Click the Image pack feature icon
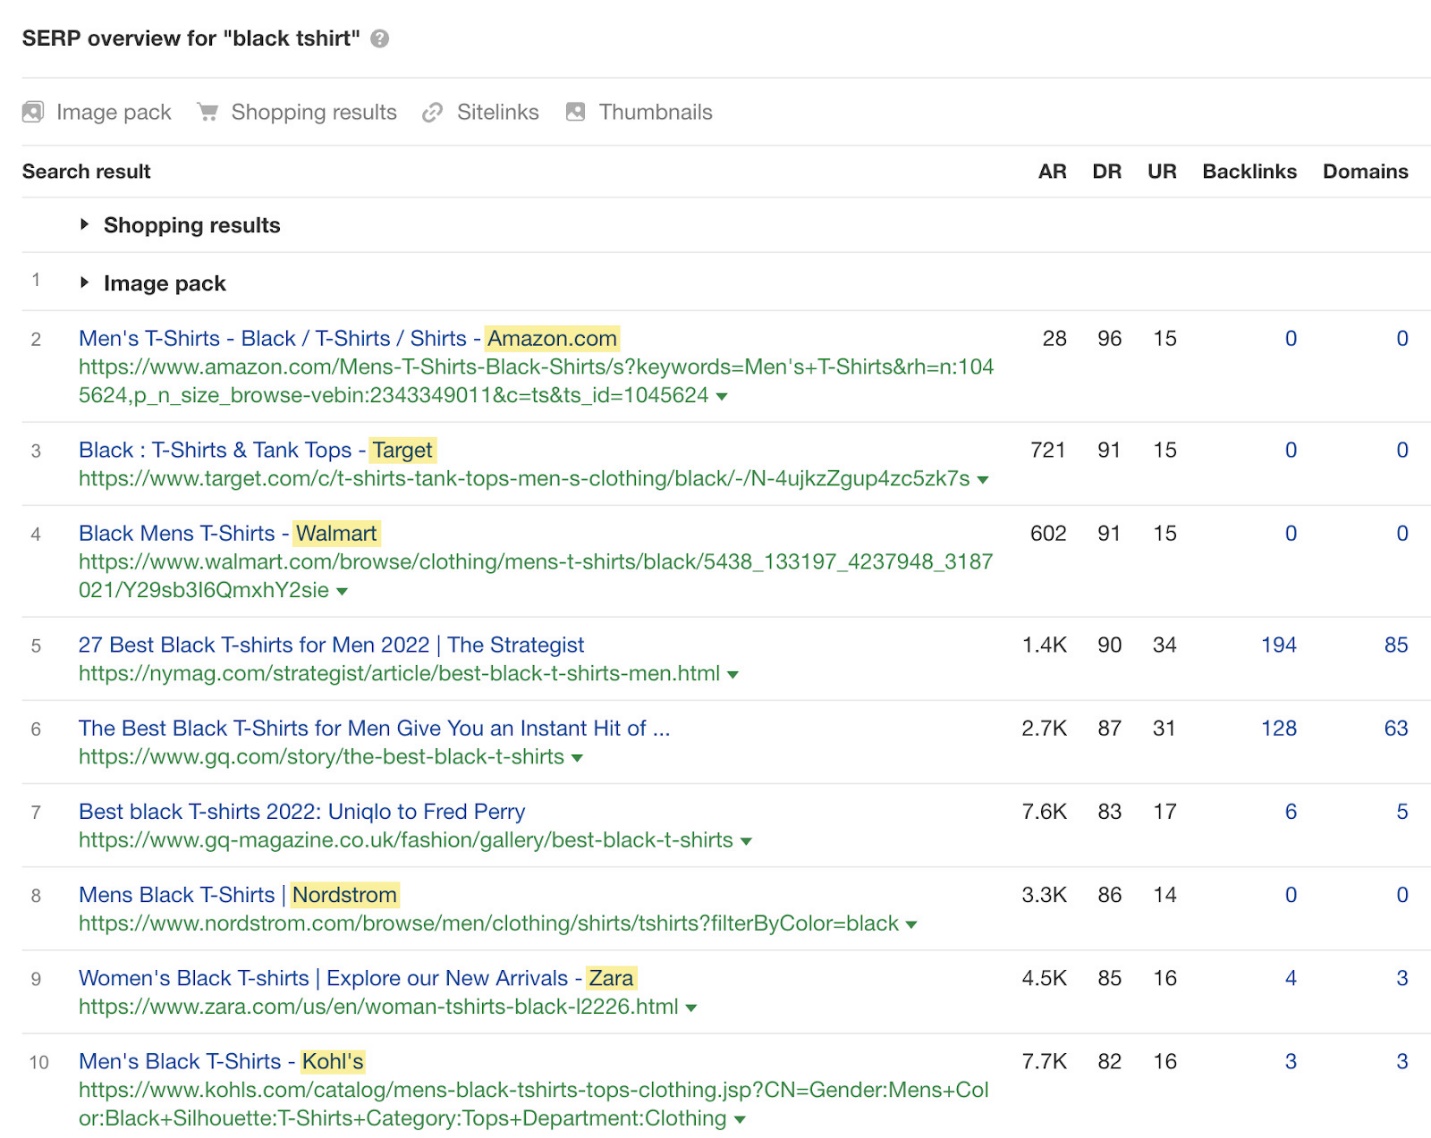Image resolution: width=1431 pixels, height=1138 pixels. (x=33, y=112)
